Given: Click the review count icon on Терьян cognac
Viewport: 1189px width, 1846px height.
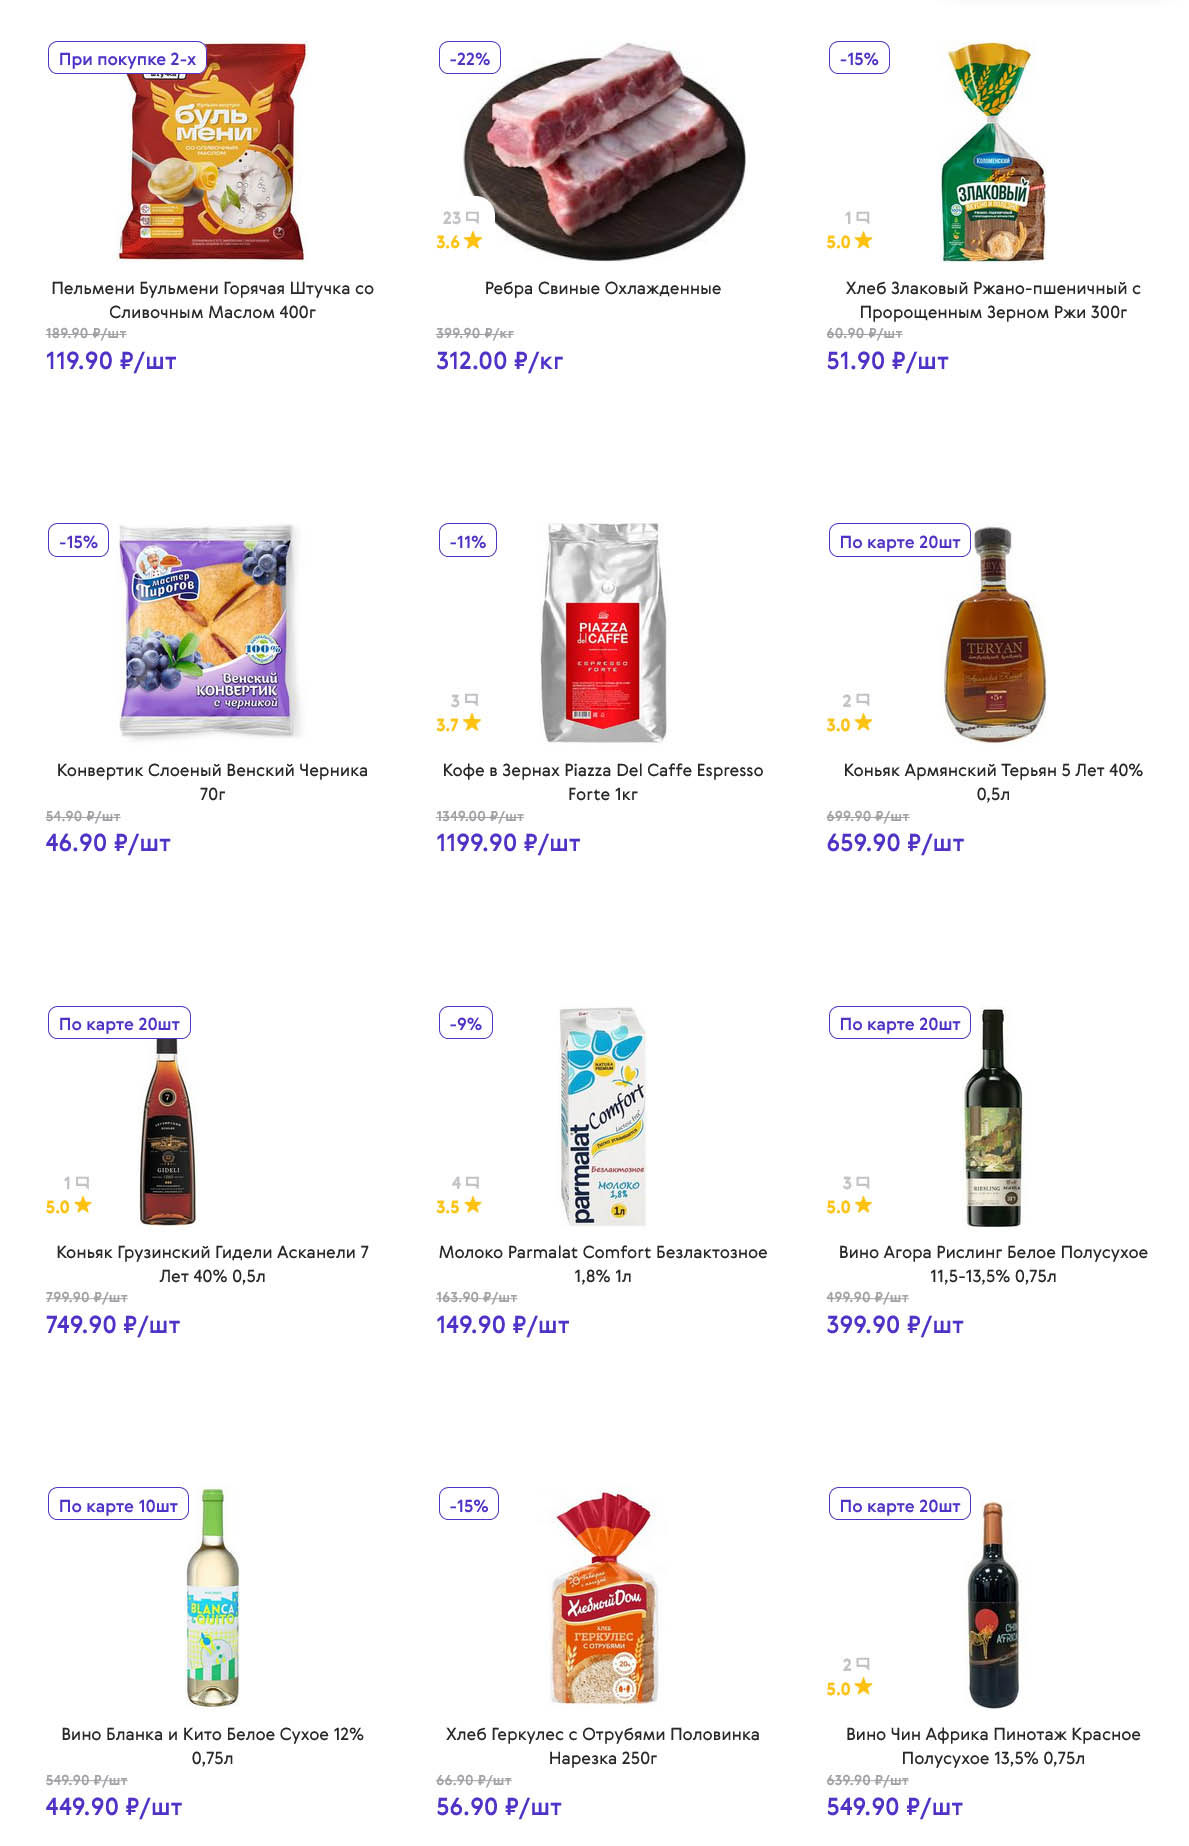Looking at the screenshot, I should click(x=863, y=700).
